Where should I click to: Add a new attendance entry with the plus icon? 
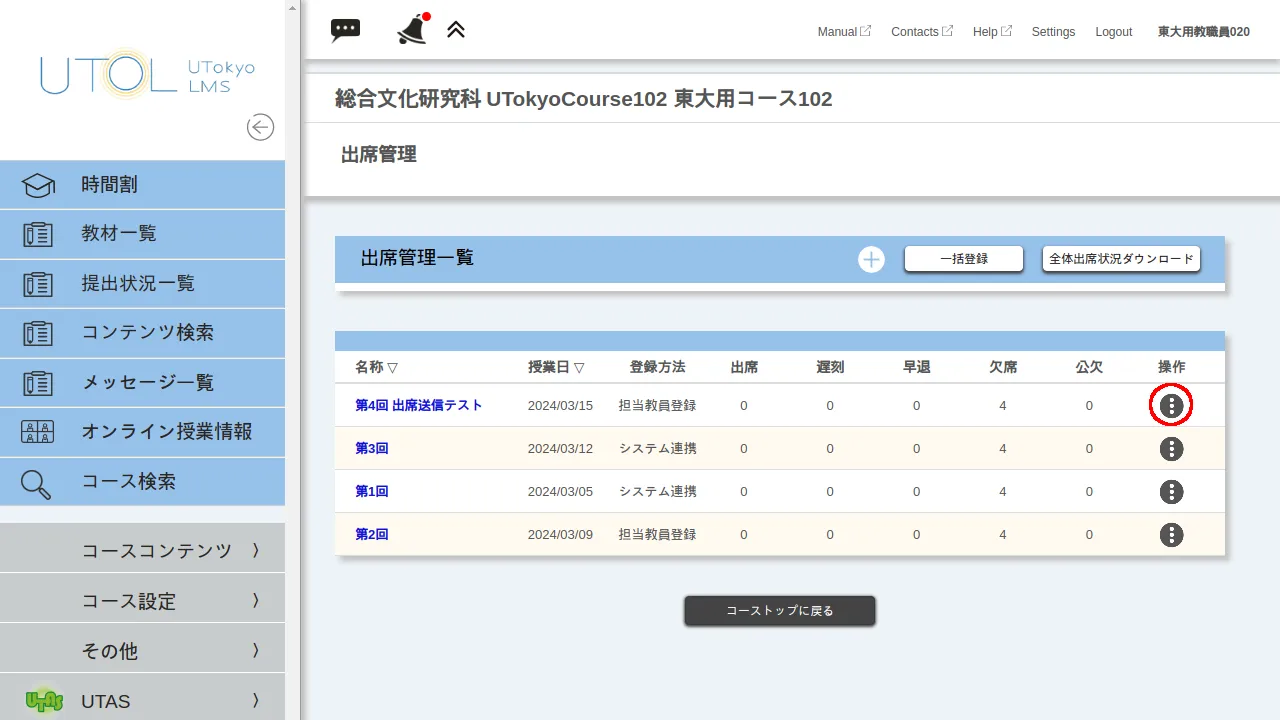coord(871,258)
